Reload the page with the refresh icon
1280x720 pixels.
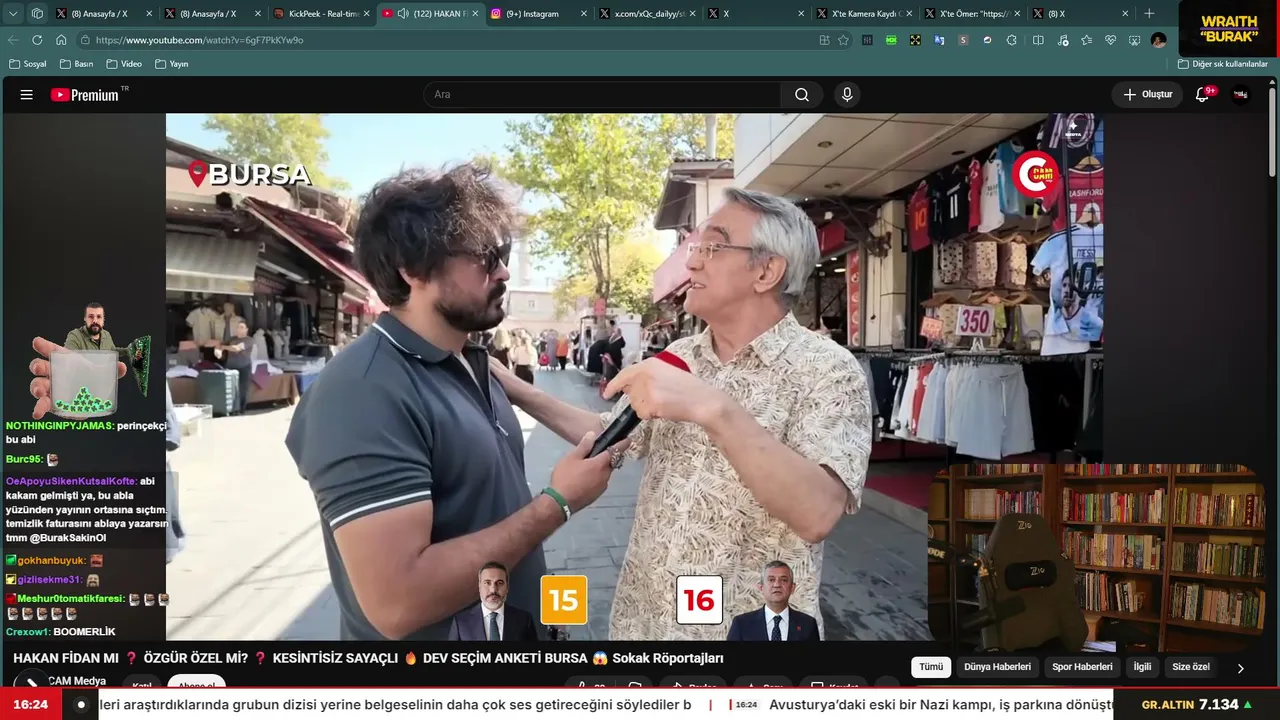coord(37,40)
